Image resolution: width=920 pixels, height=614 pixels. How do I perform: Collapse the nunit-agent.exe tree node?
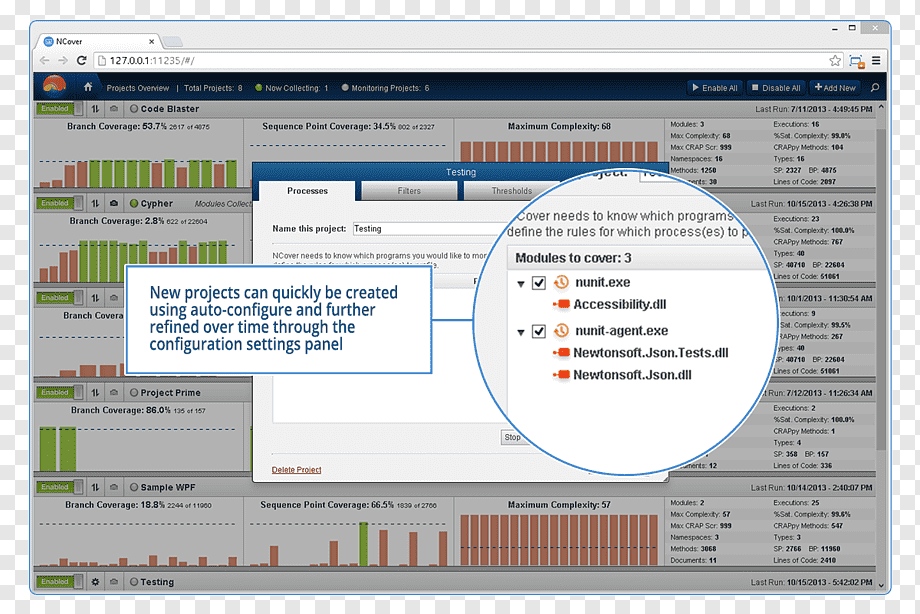(520, 333)
